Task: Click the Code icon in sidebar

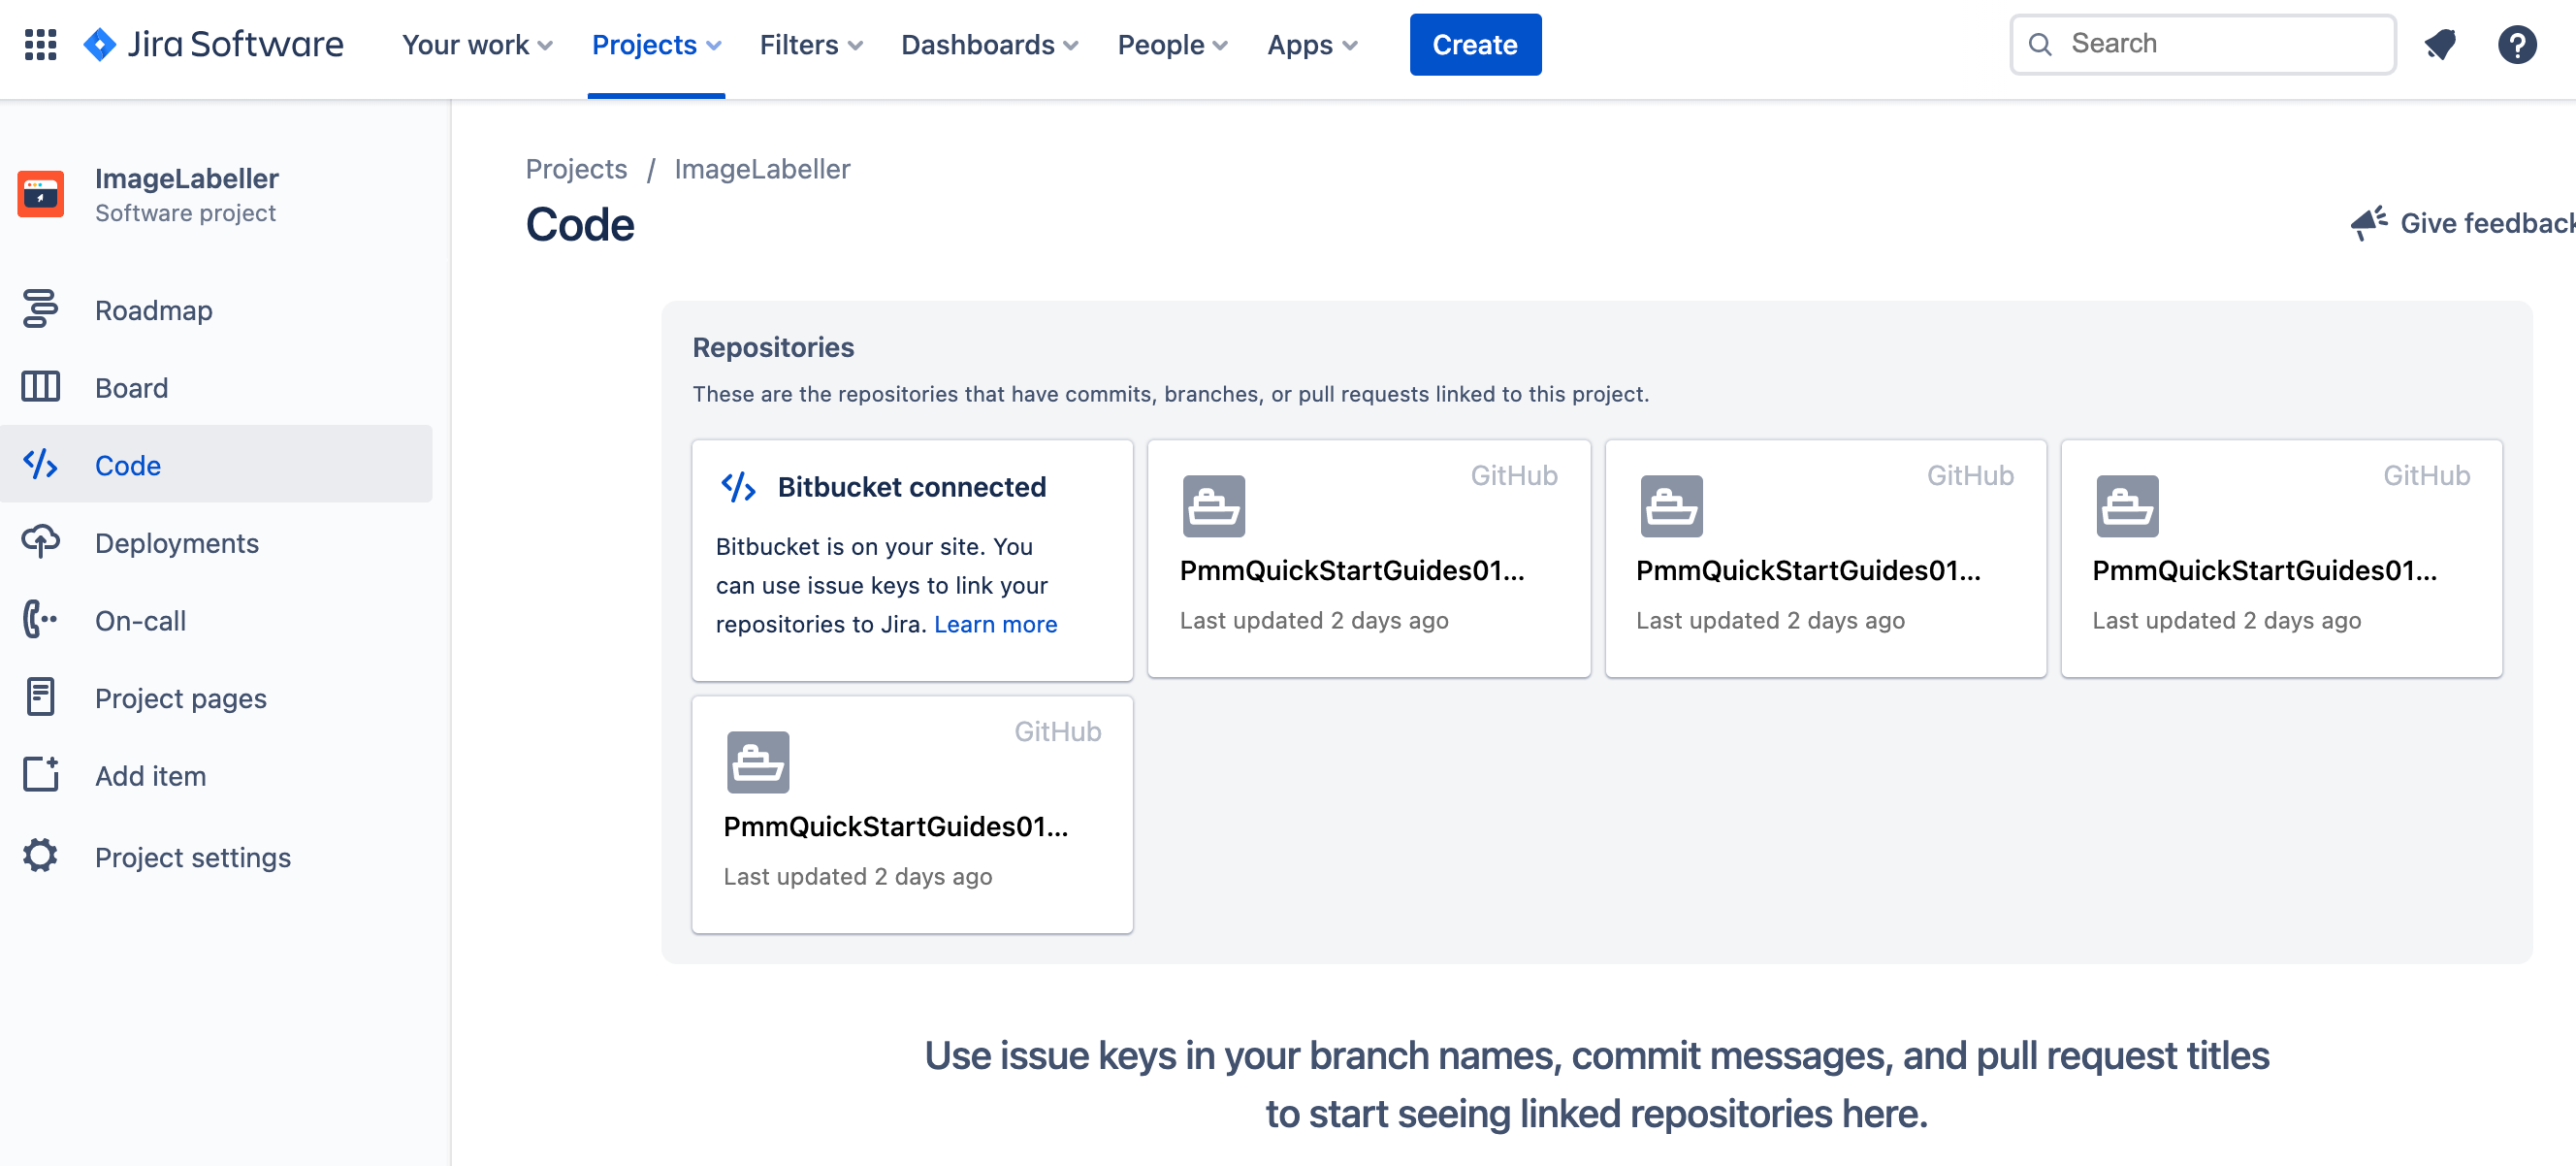Action: coord(41,463)
